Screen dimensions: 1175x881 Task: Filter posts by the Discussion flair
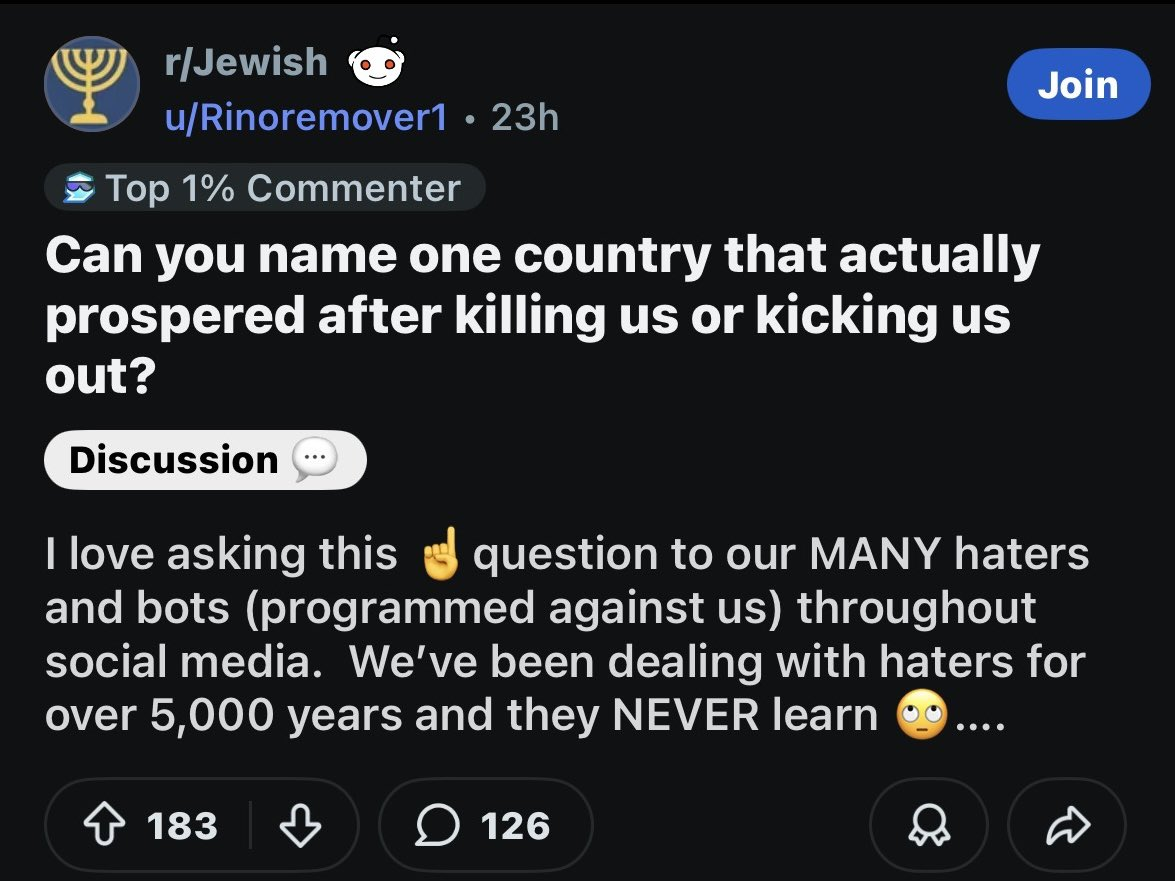174,460
